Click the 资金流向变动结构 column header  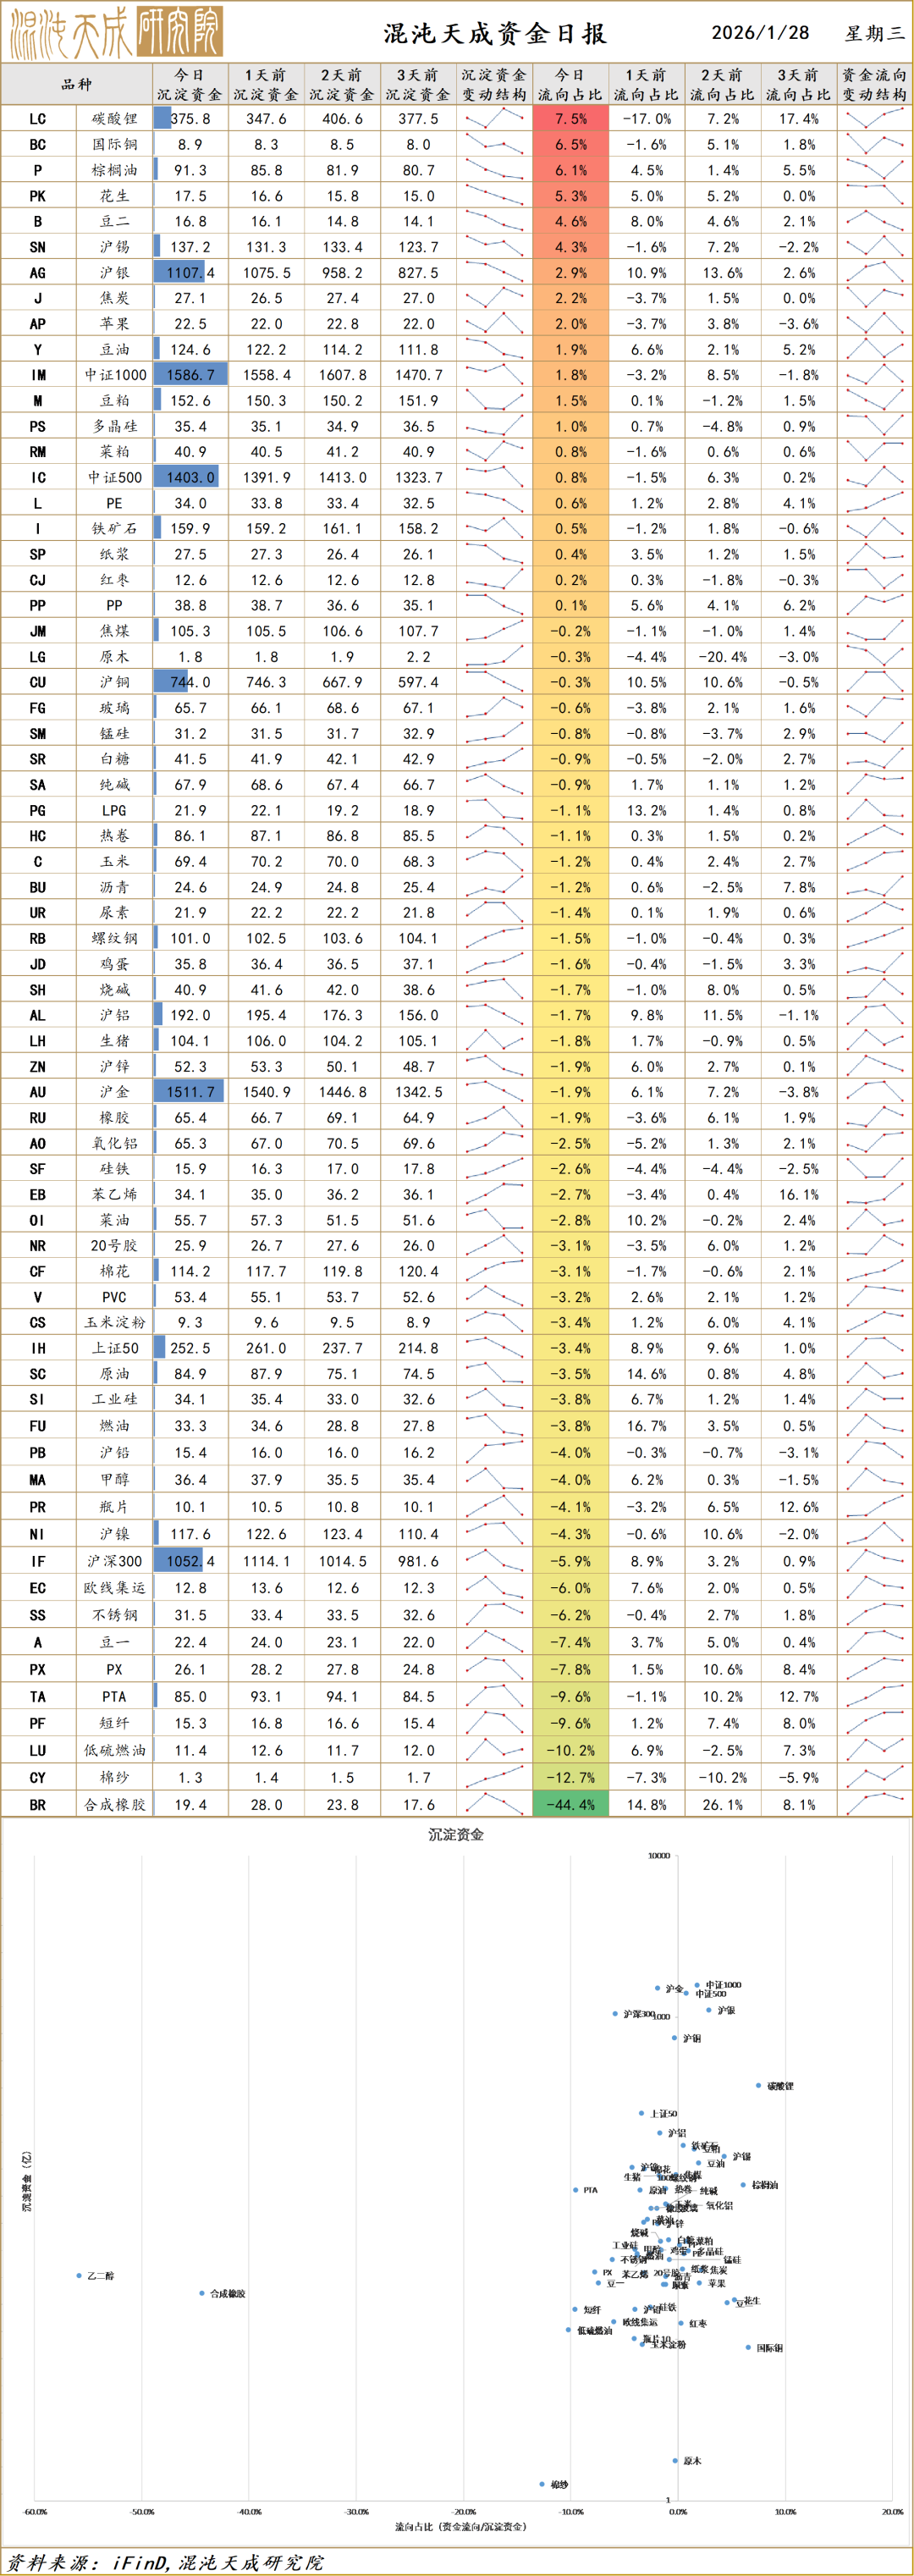[874, 85]
